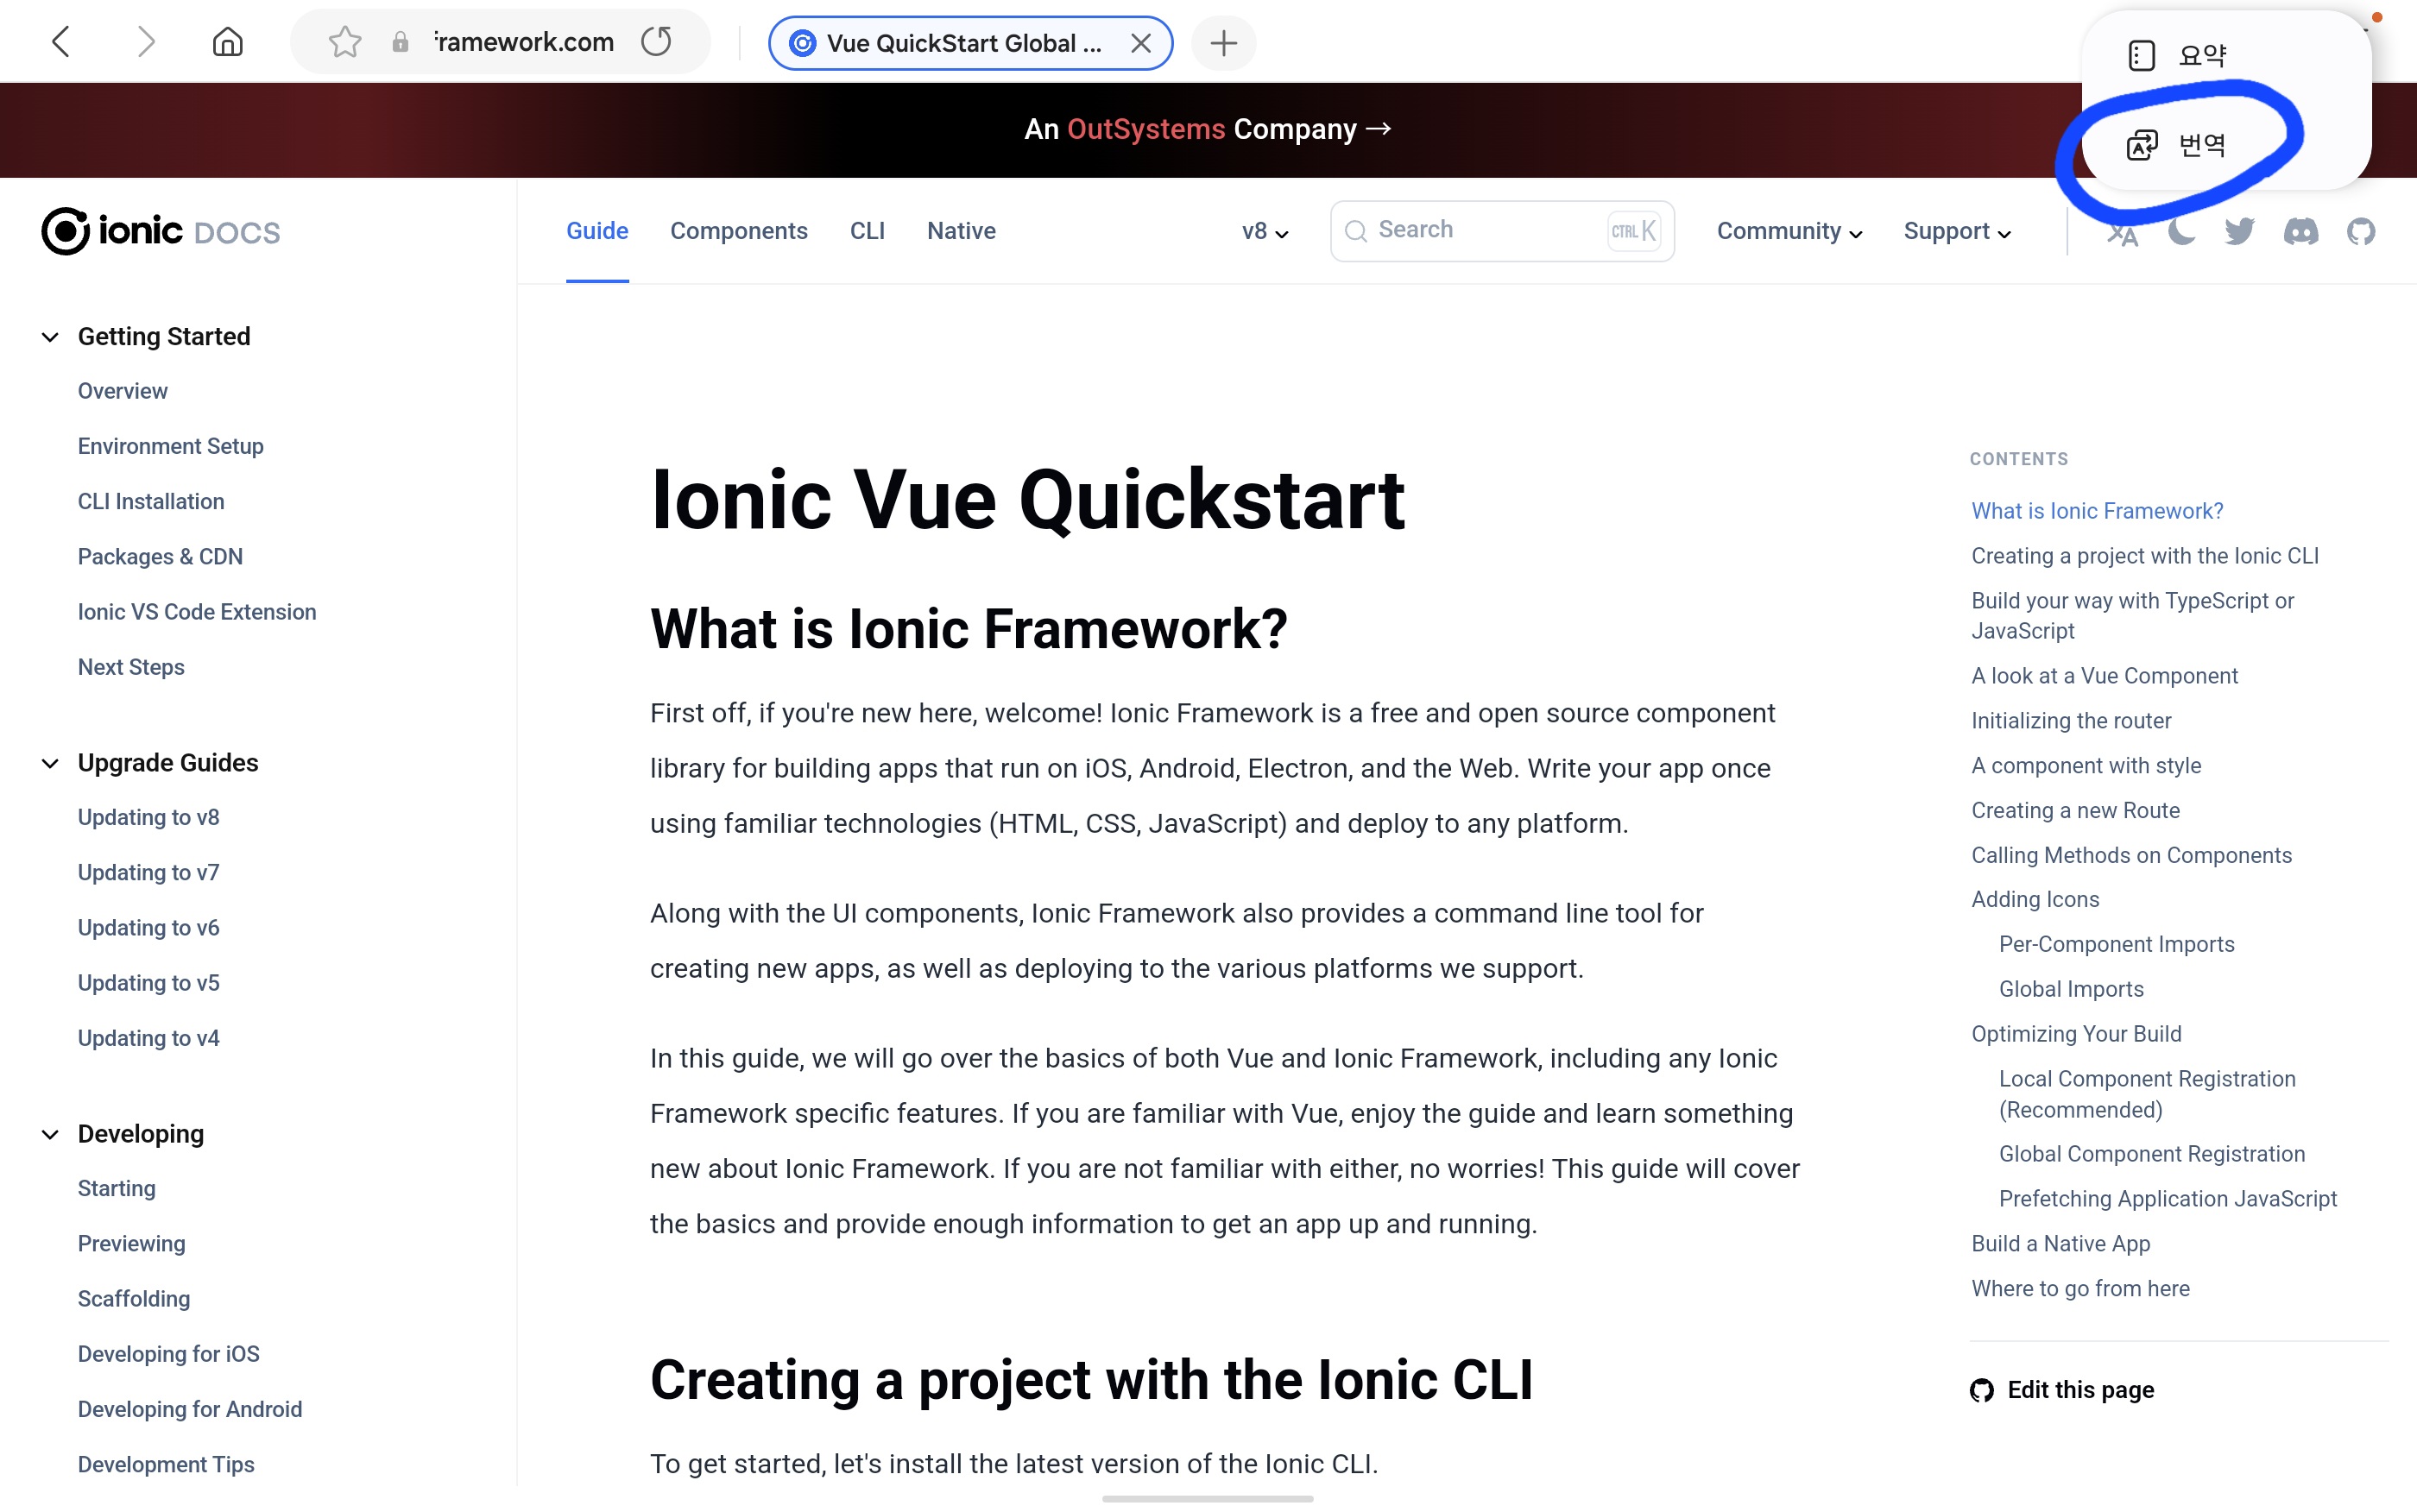Toggle dark mode moon icon
The height and width of the screenshot is (1512, 2417).
pyautogui.click(x=2181, y=232)
